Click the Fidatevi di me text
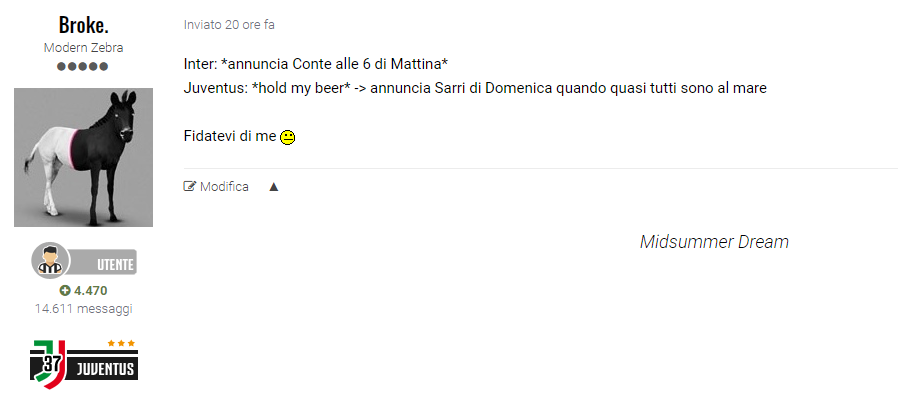 [x=230, y=136]
